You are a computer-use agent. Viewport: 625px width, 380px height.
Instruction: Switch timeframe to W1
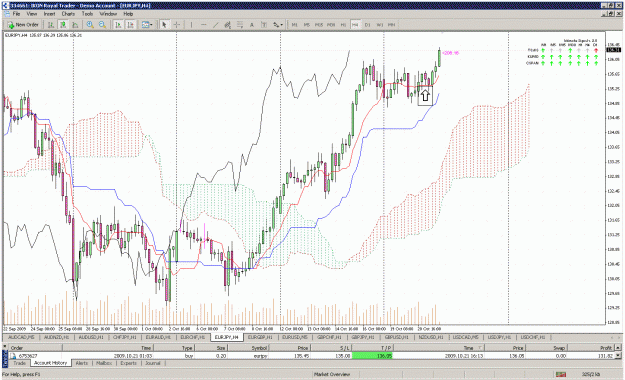[380, 25]
